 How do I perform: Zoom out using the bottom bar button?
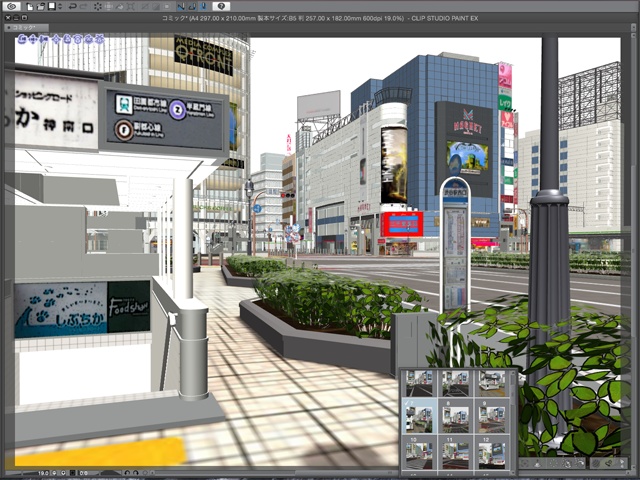pos(54,473)
